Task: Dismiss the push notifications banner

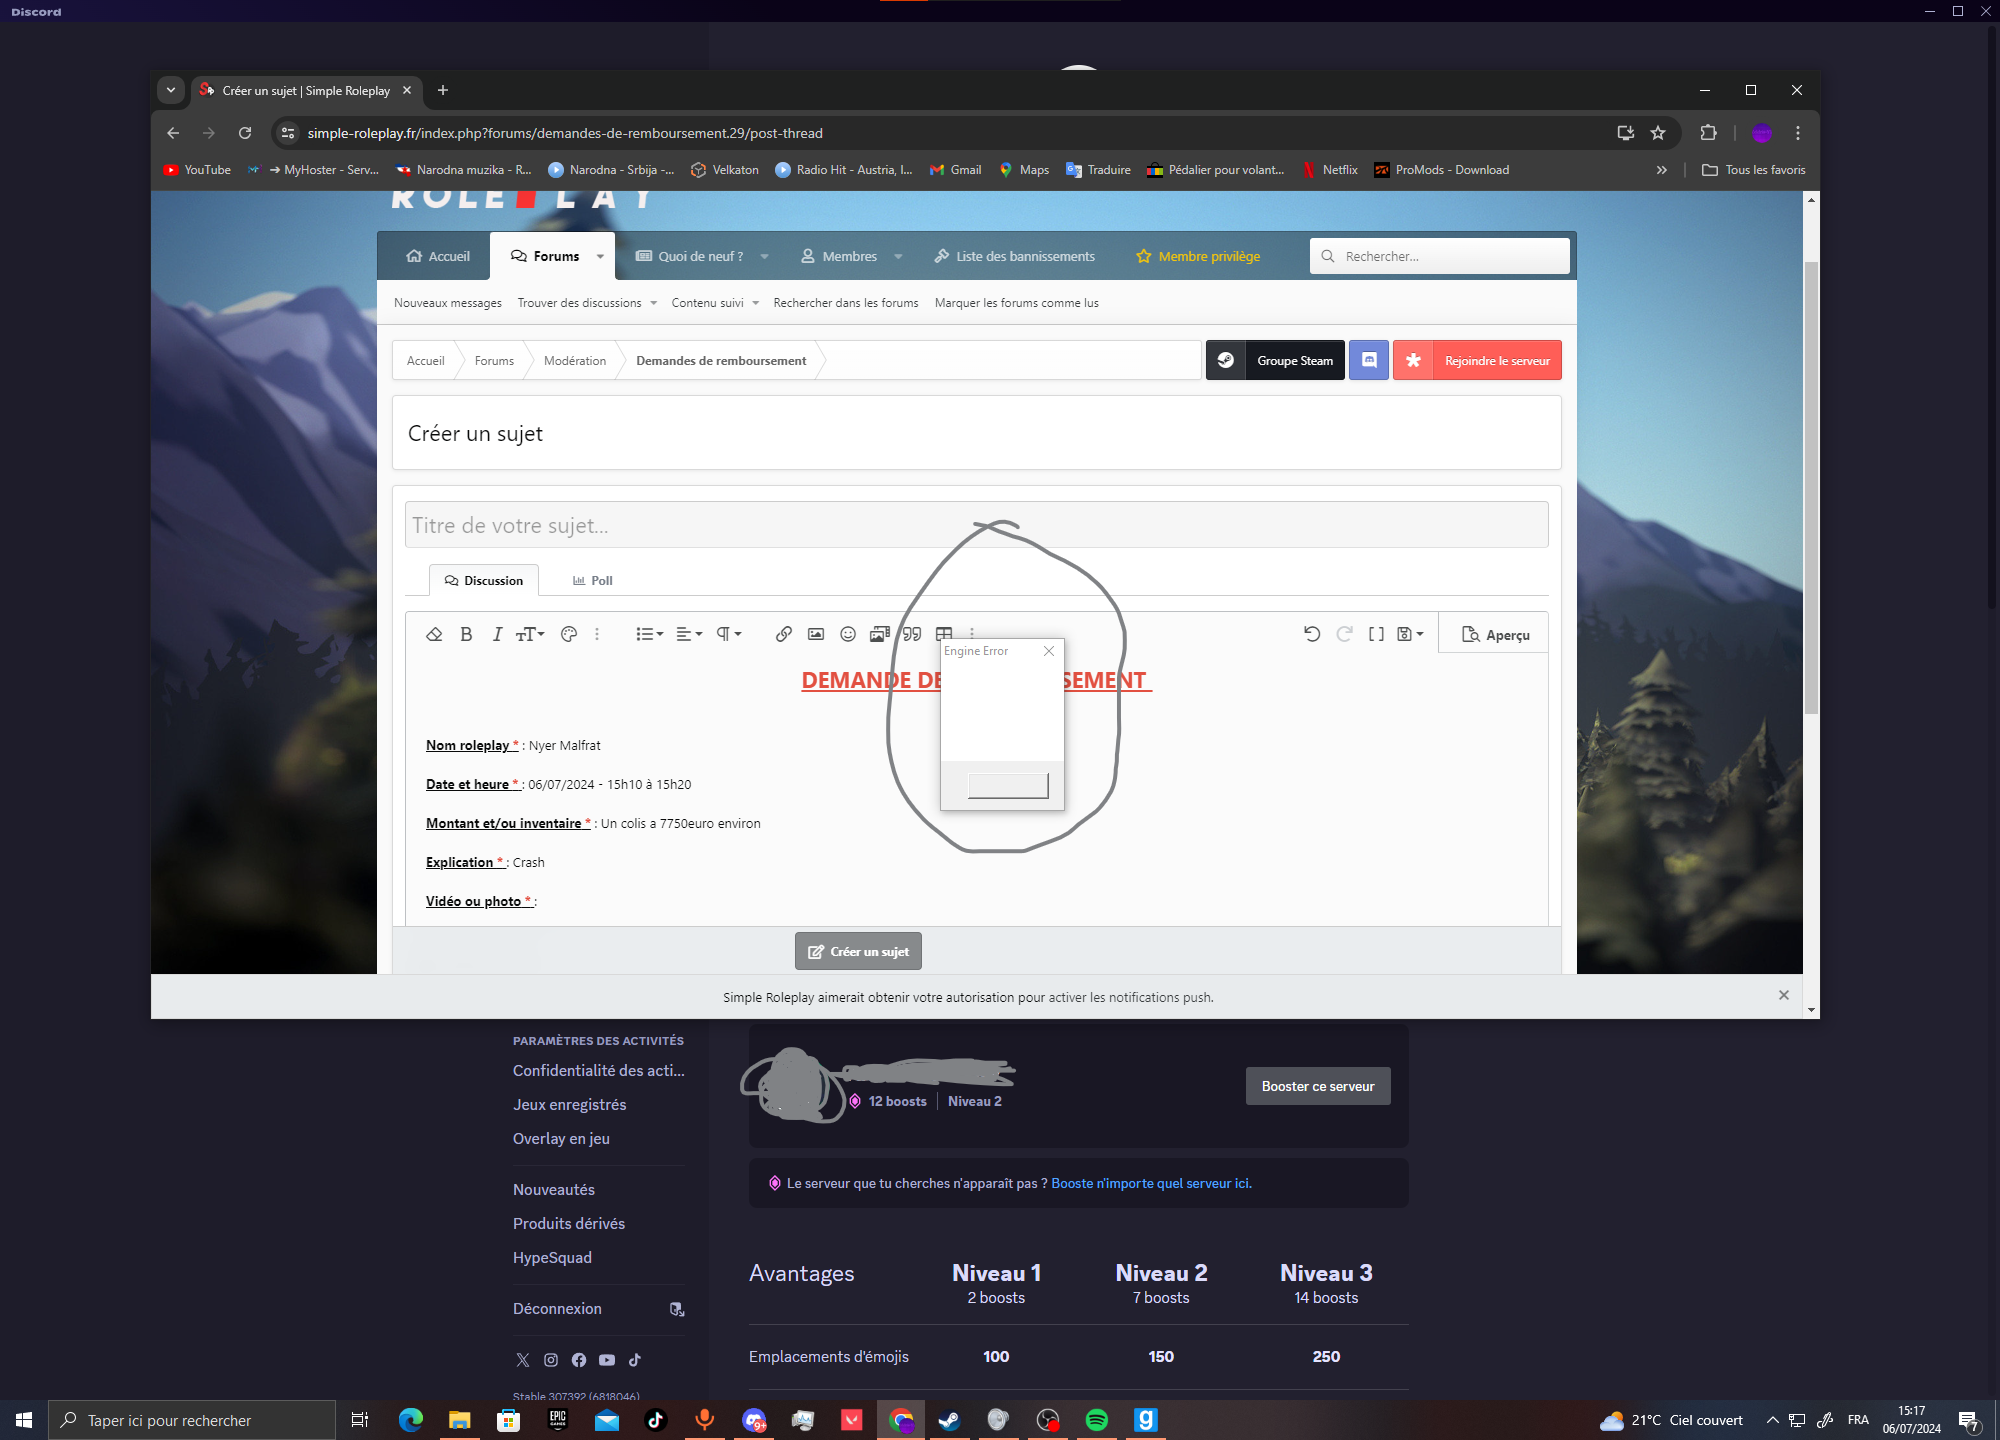Action: pos(1784,995)
